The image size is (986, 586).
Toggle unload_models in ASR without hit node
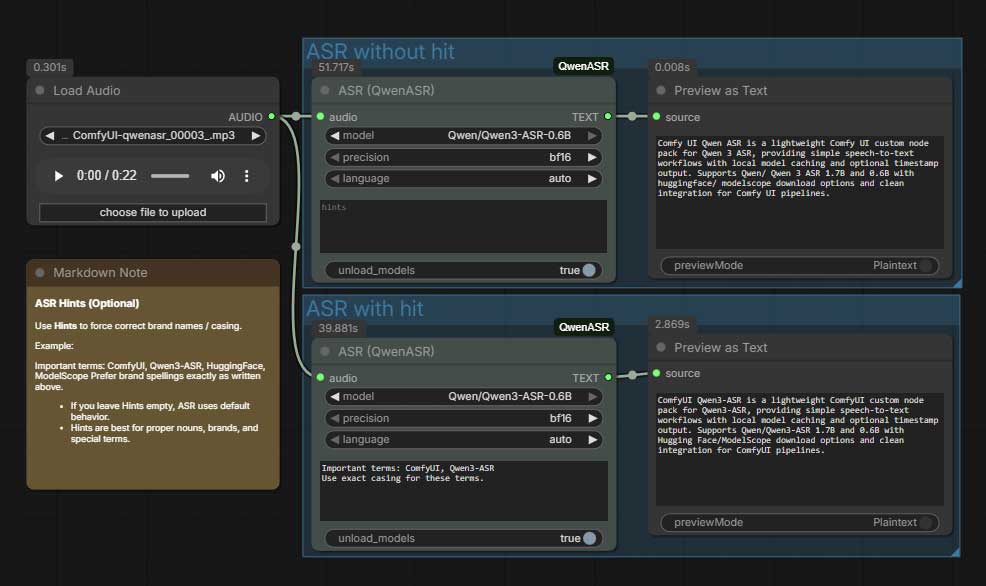[x=463, y=270]
